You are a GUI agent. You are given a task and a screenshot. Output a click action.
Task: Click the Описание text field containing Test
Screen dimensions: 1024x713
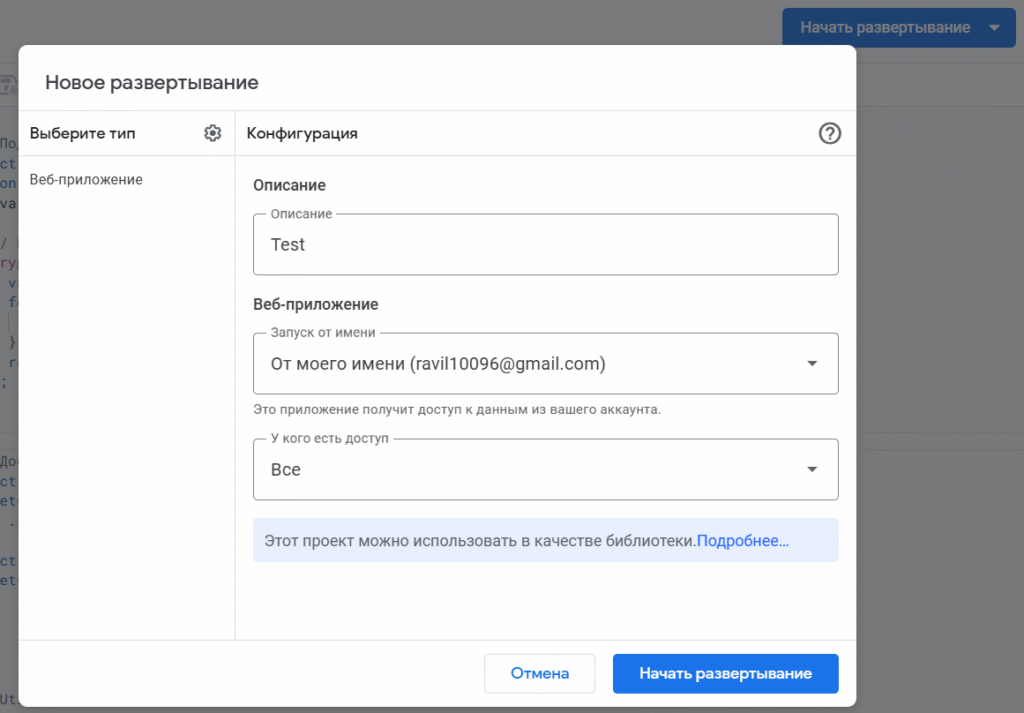click(x=545, y=245)
